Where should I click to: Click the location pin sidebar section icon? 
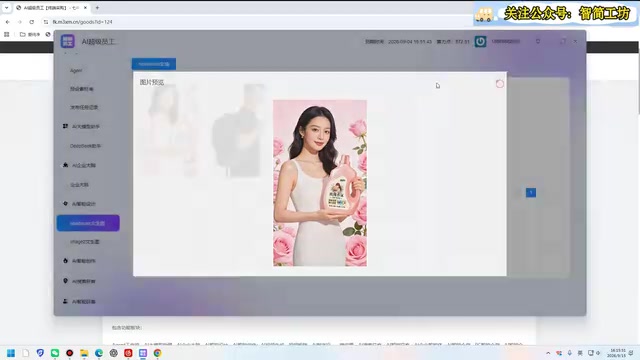[65, 281]
